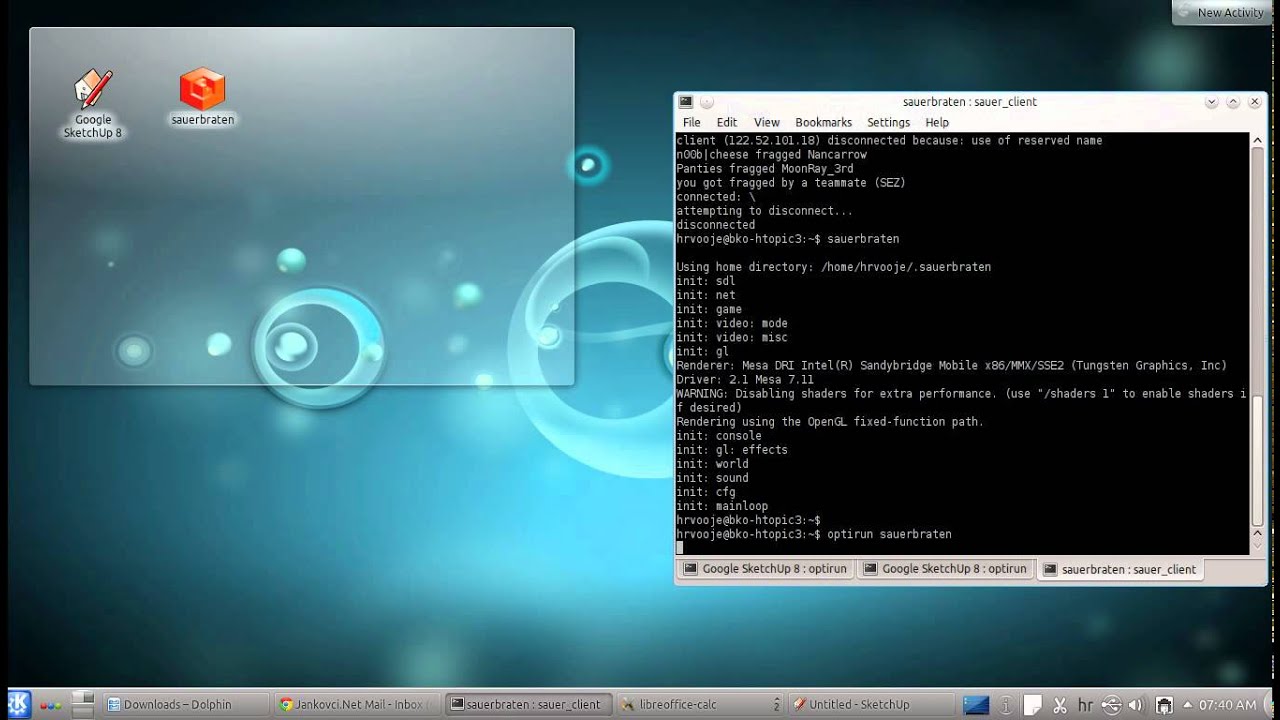The width and height of the screenshot is (1280, 720).
Task: Click 'Rendering using the OpenGL fixed-function path.' line
Action: [830, 422]
